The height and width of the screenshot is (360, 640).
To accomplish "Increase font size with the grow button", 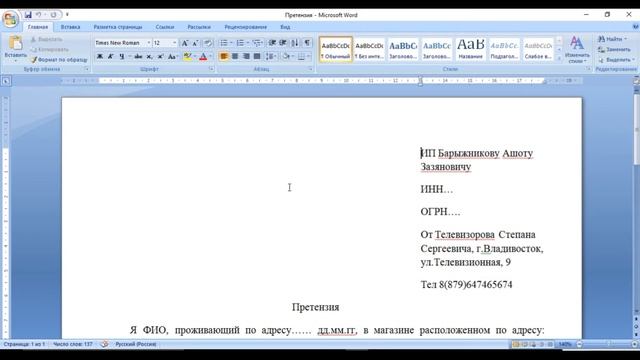I will pos(185,43).
